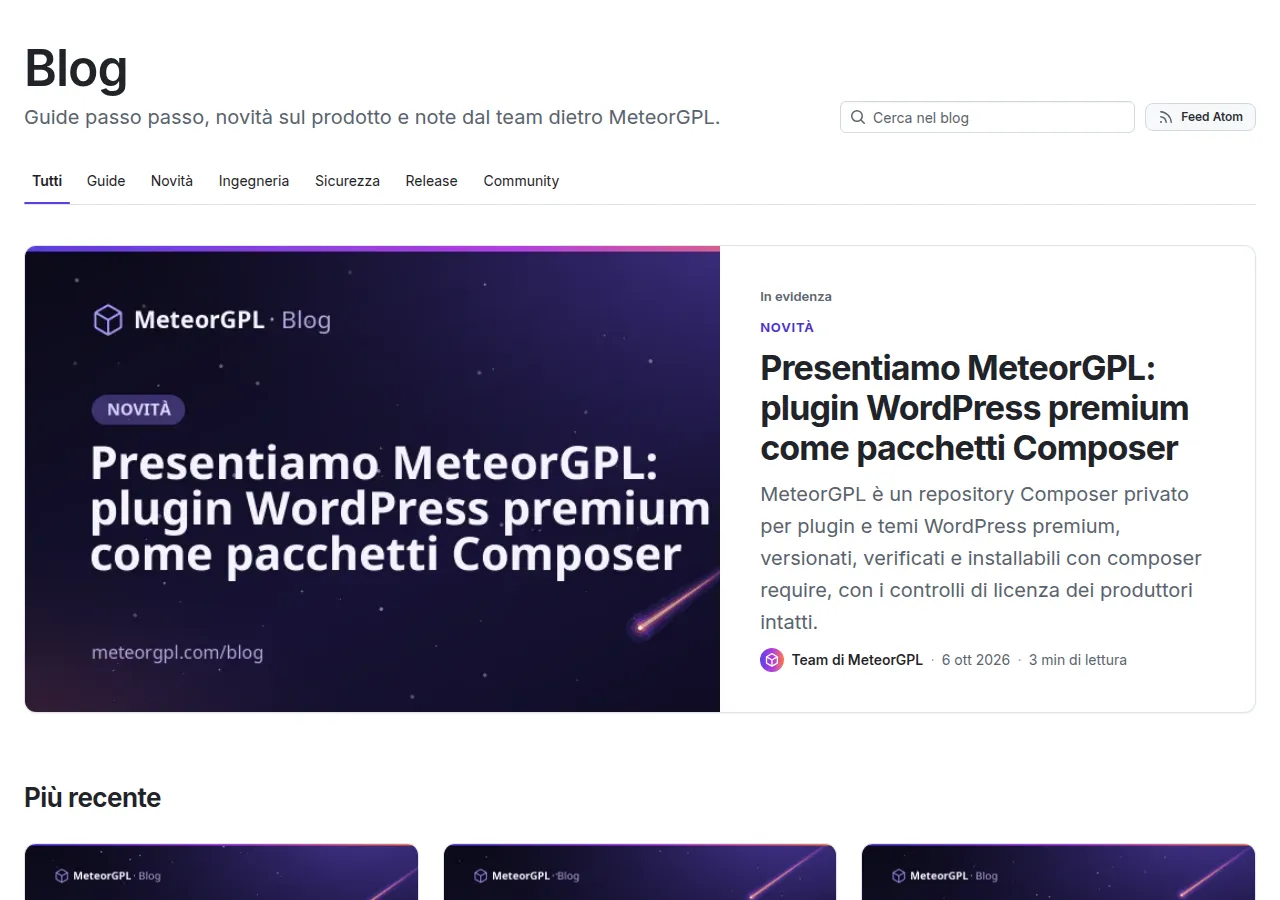
Task: Click the 6 ott 2026 date
Action: point(976,660)
